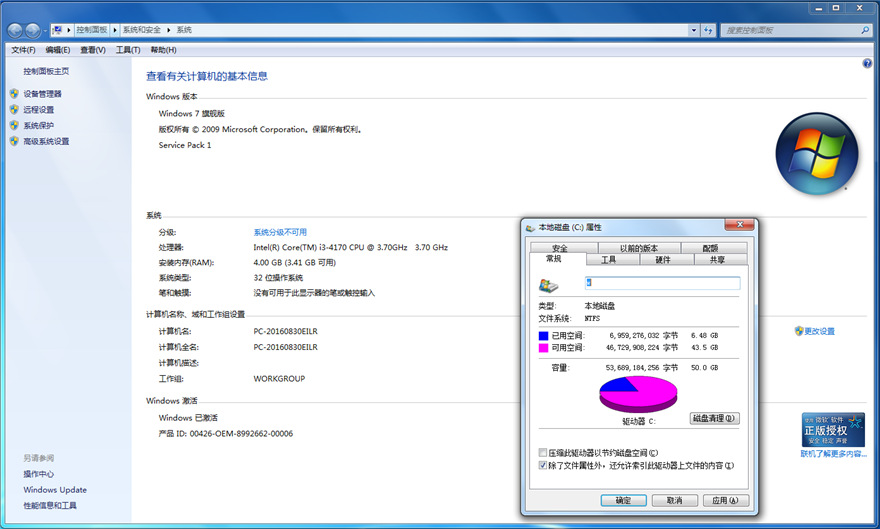Open the blue help question mark icon
880x529 pixels.
tap(867, 63)
